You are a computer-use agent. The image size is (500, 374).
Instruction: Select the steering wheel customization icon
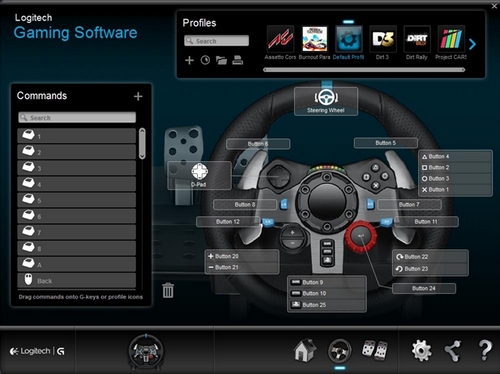click(340, 351)
